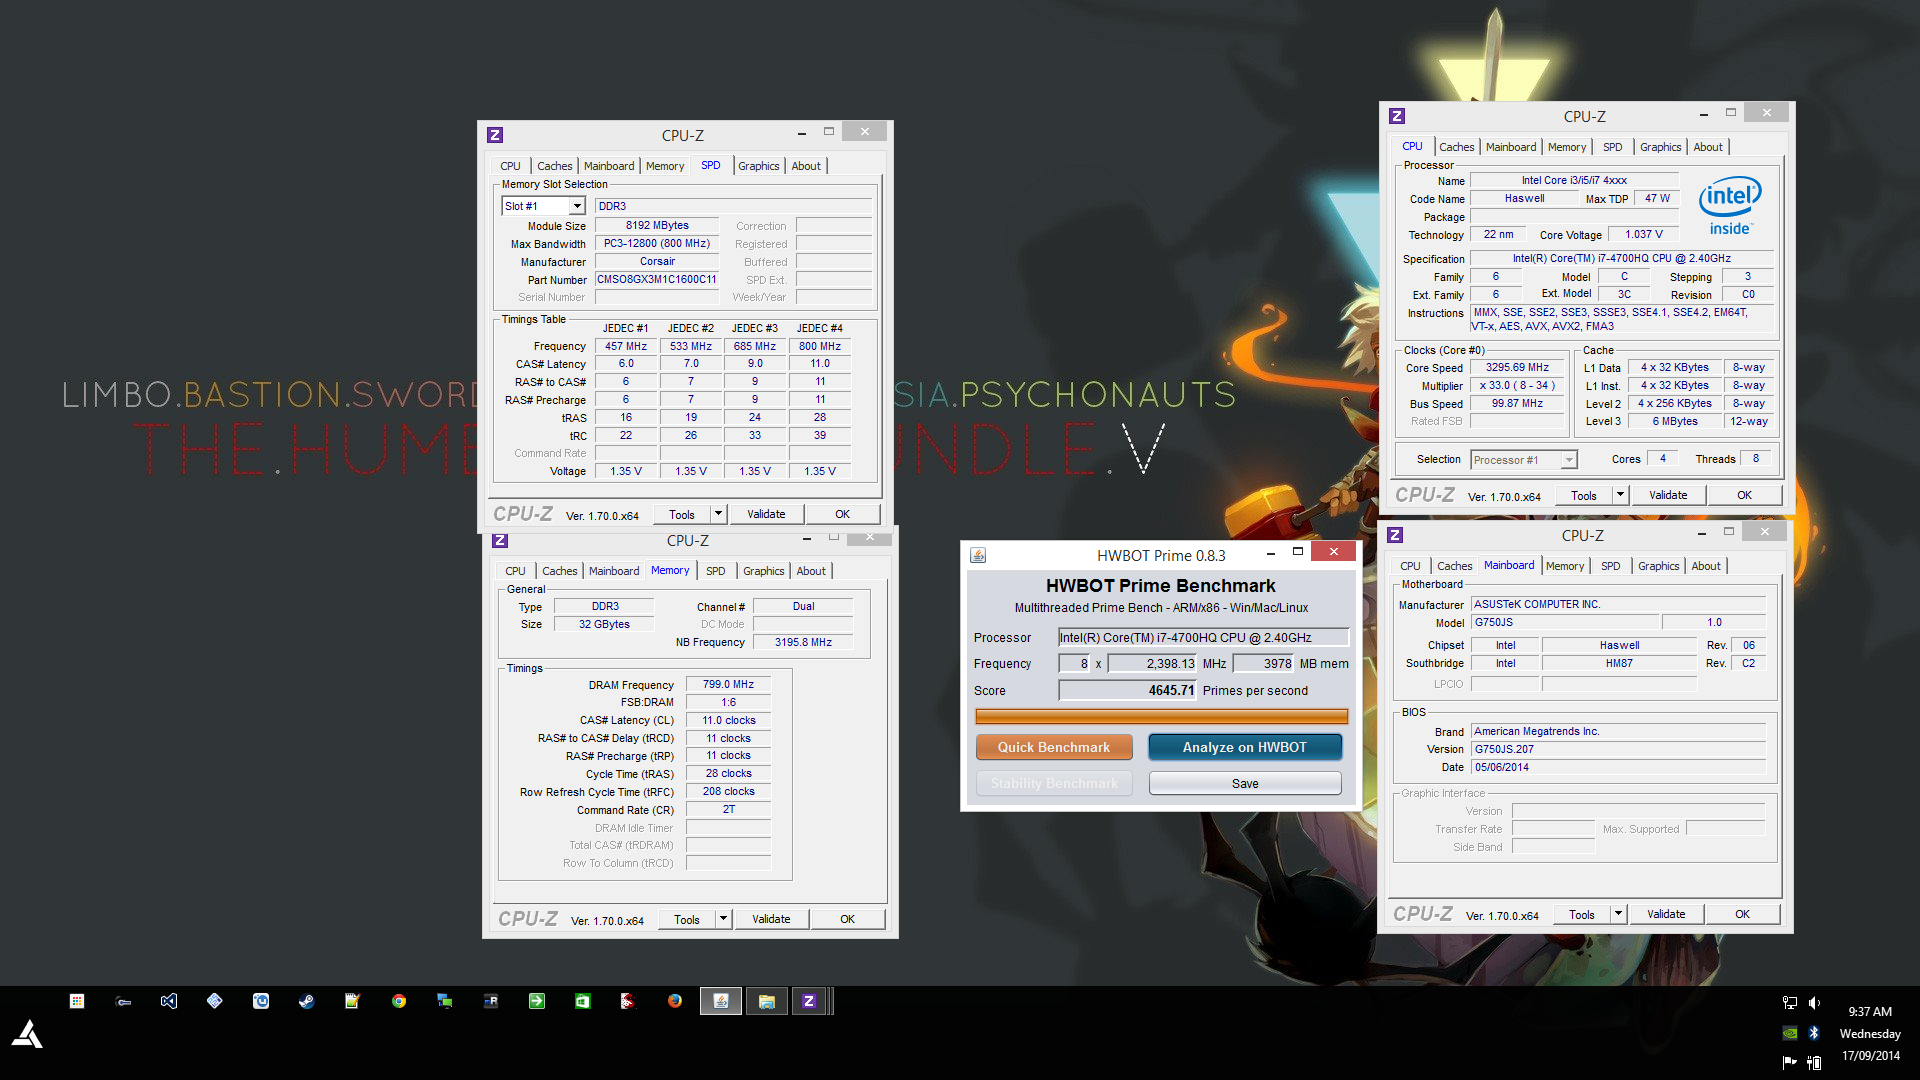Open the Action Center flag tray icon
This screenshot has width=1920, height=1080.
click(1790, 1062)
